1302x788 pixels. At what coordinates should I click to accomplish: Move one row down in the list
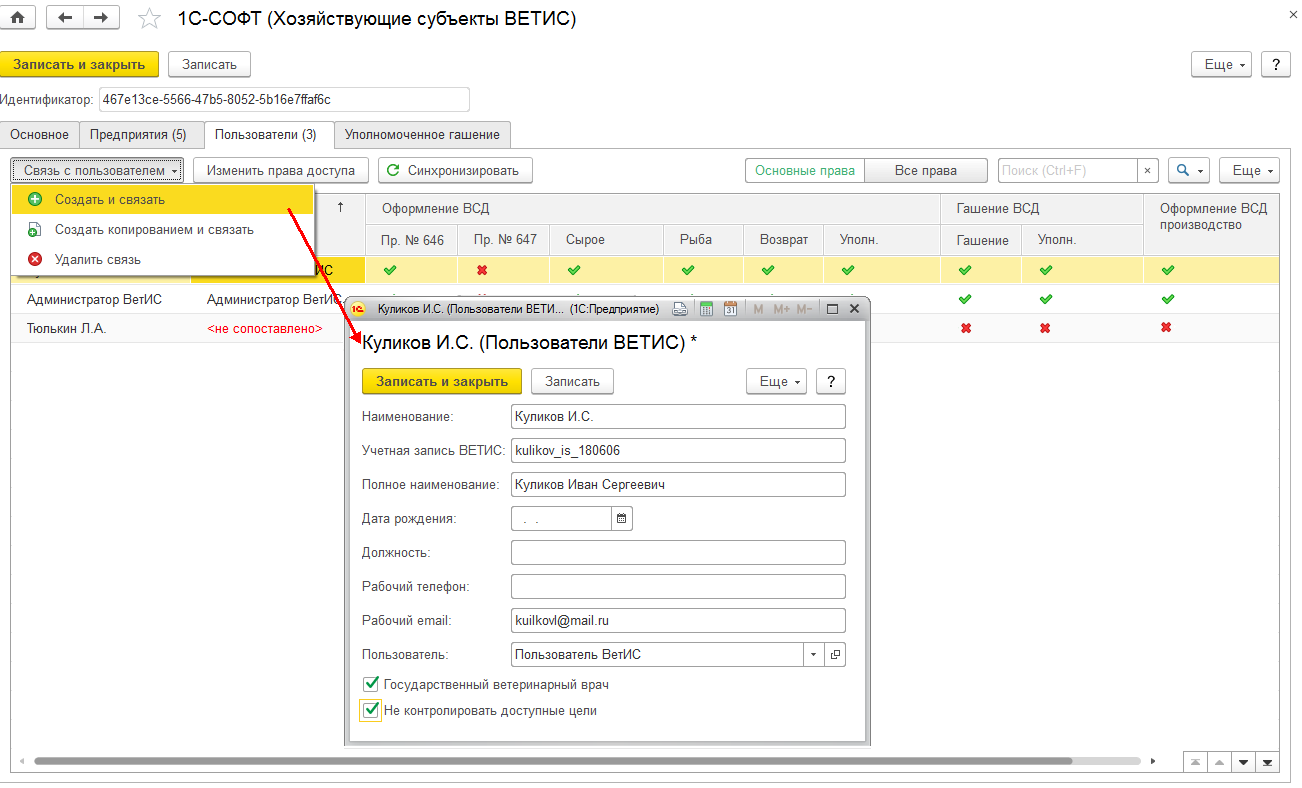(1243, 762)
